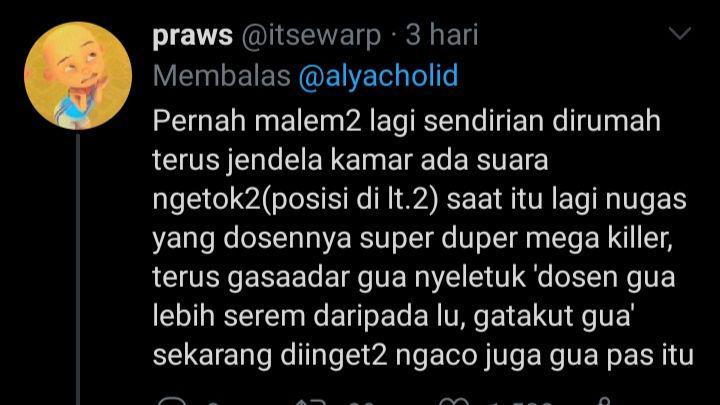
Task: Retweet using the retweet arrows icon
Action: click(x=311, y=402)
